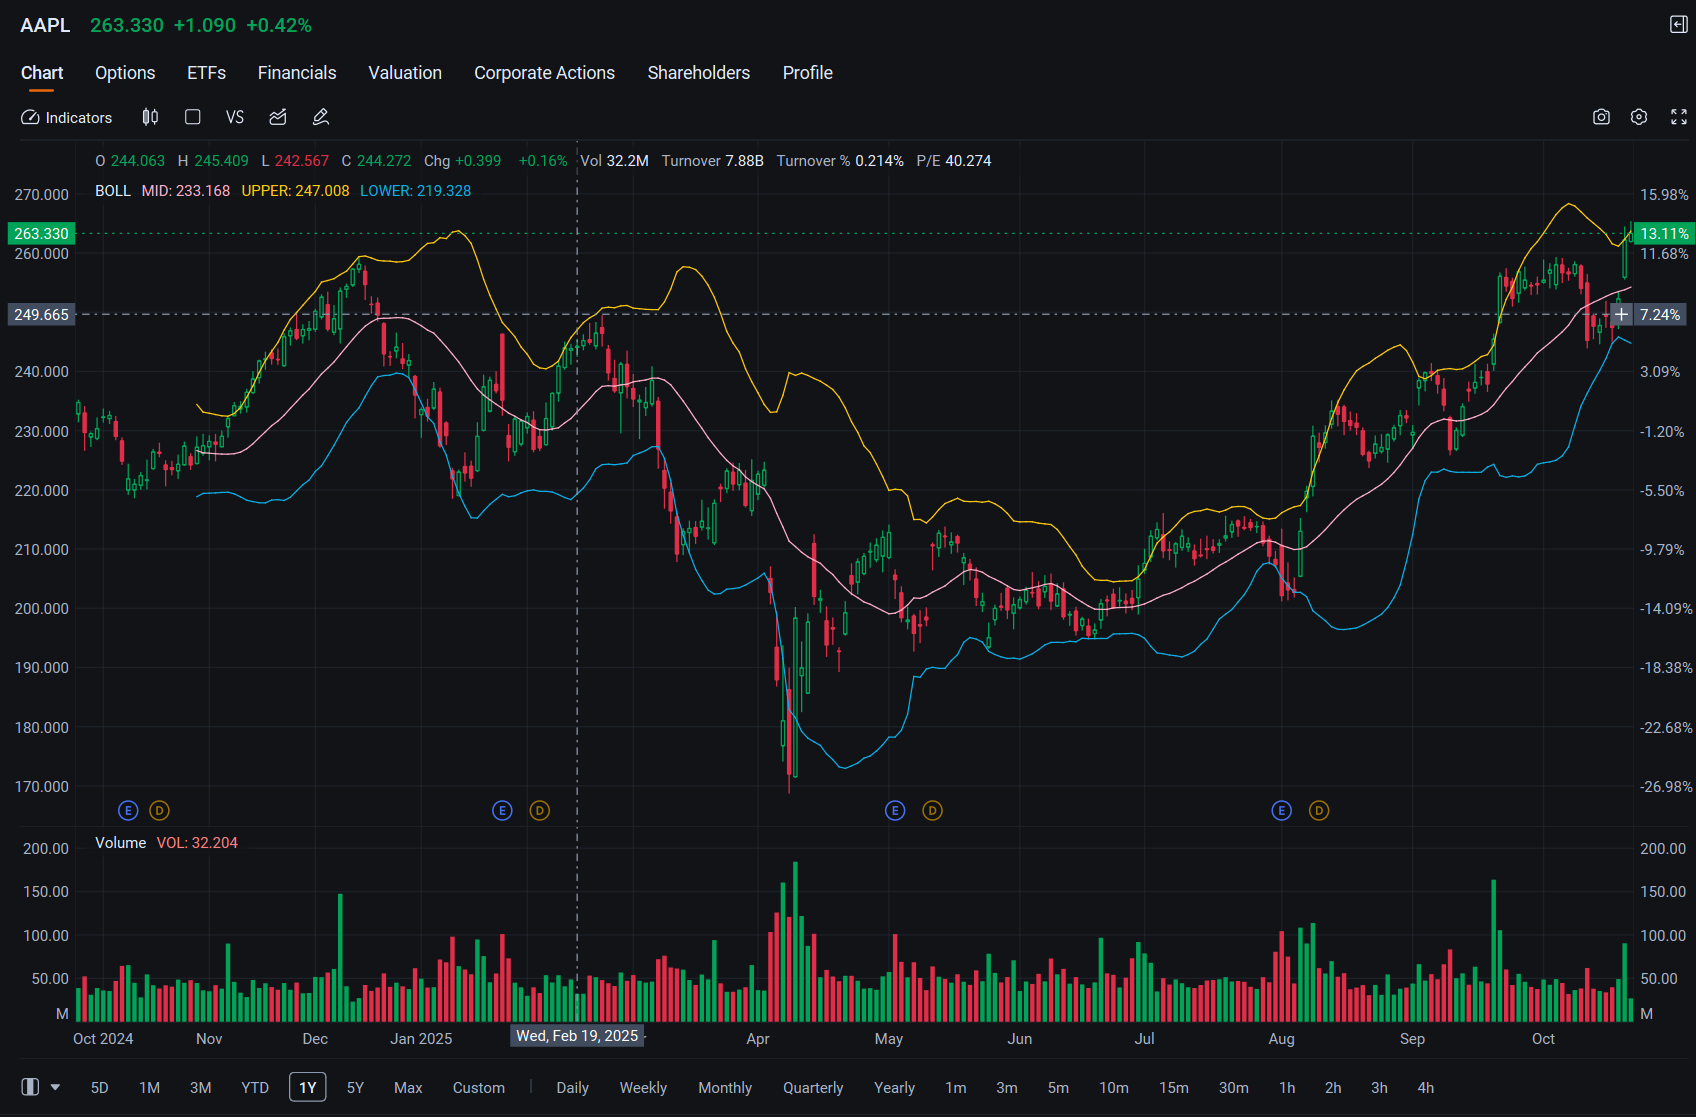Take a chart snapshot with the camera icon
Viewport: 1696px width, 1117px height.
(x=1601, y=117)
